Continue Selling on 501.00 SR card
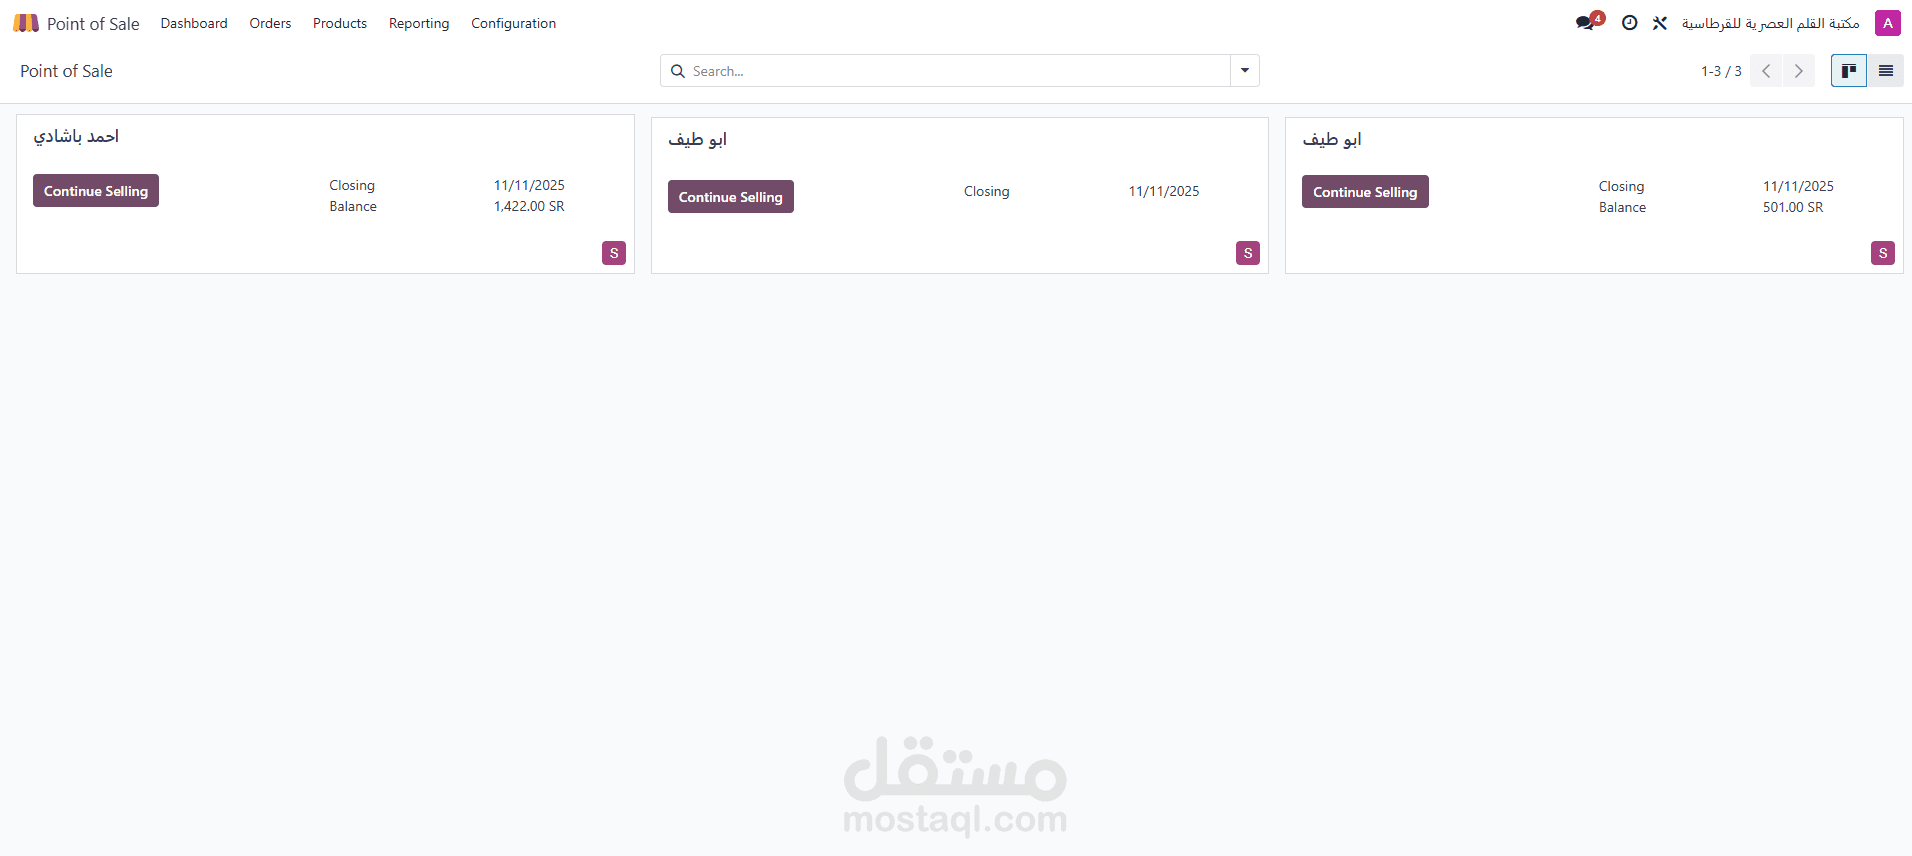The width and height of the screenshot is (1912, 856). 1365,192
